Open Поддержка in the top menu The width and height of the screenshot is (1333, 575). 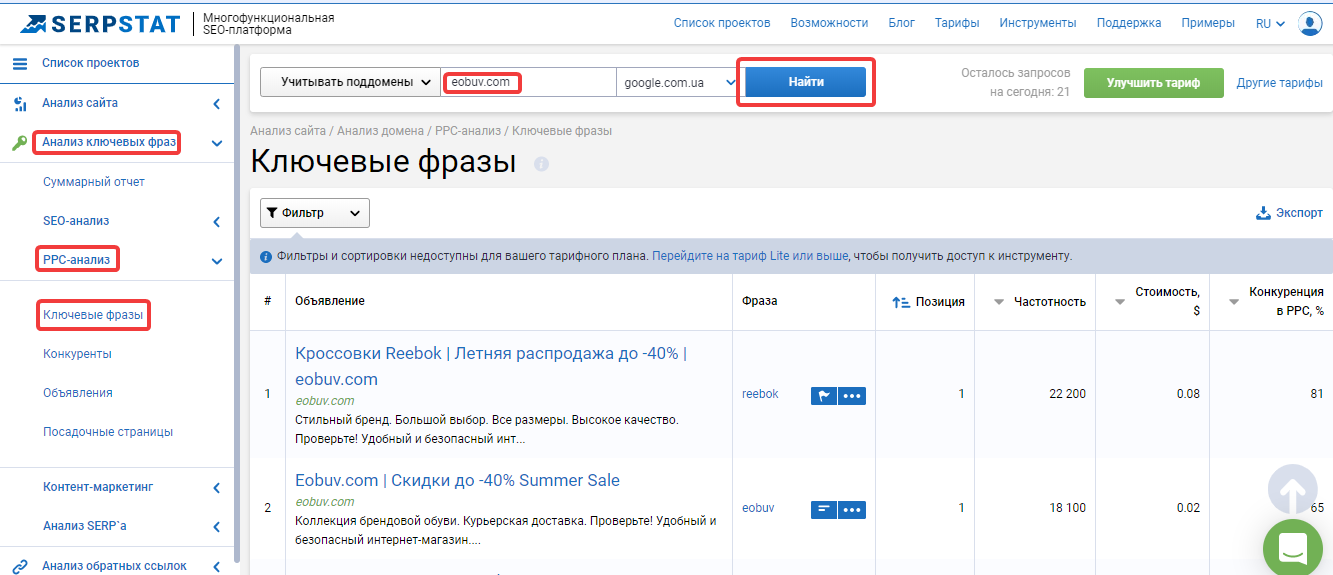pos(1129,23)
